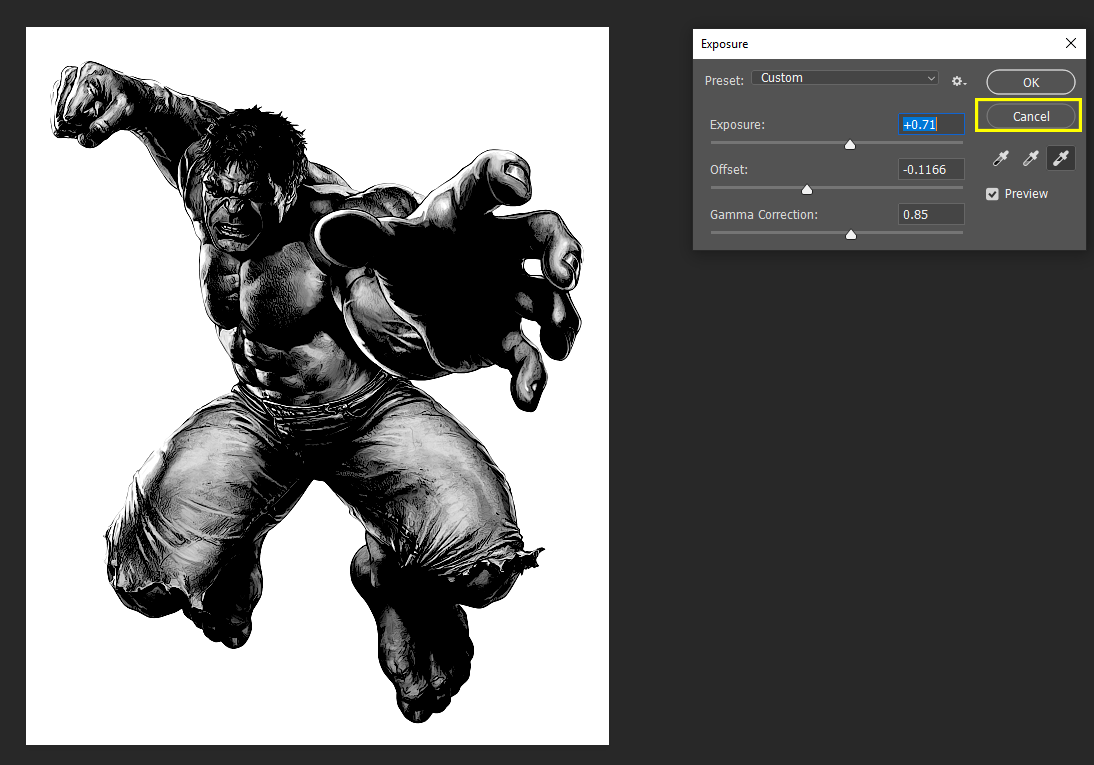Viewport: 1094px width, 765px height.
Task: Click the Gamma Correction: label text
Action: point(764,215)
